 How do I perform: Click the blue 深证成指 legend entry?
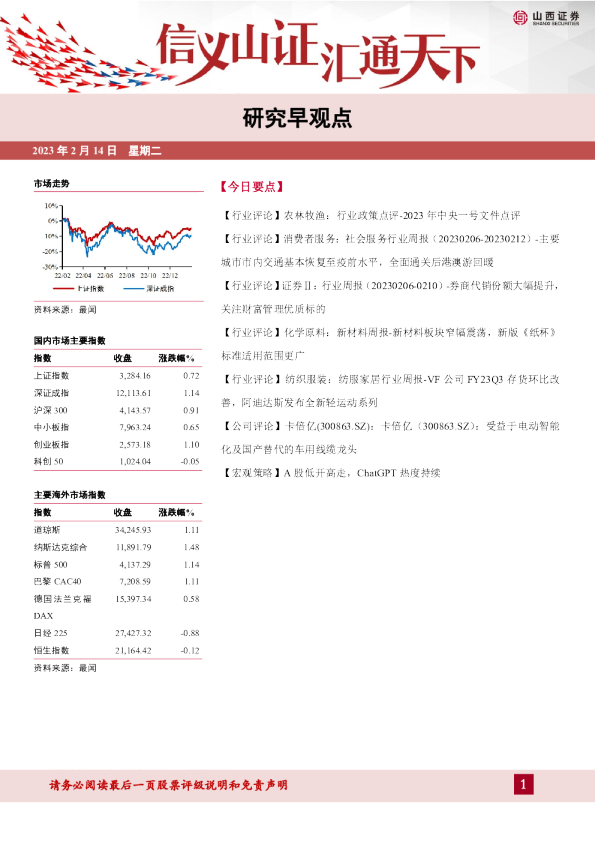tap(149, 288)
